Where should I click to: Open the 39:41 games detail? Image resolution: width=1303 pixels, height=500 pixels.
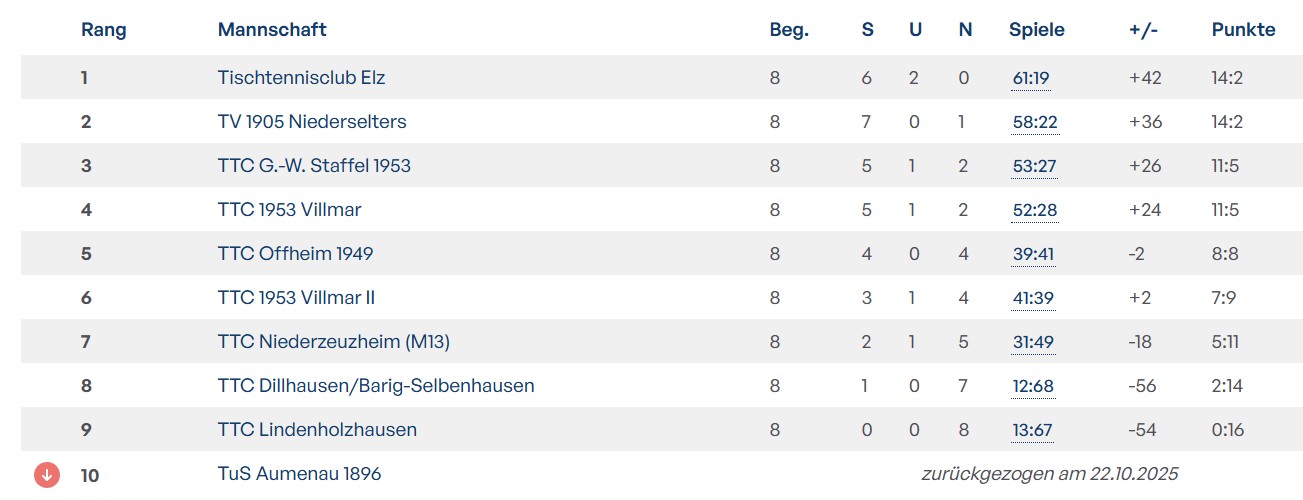(x=1033, y=254)
